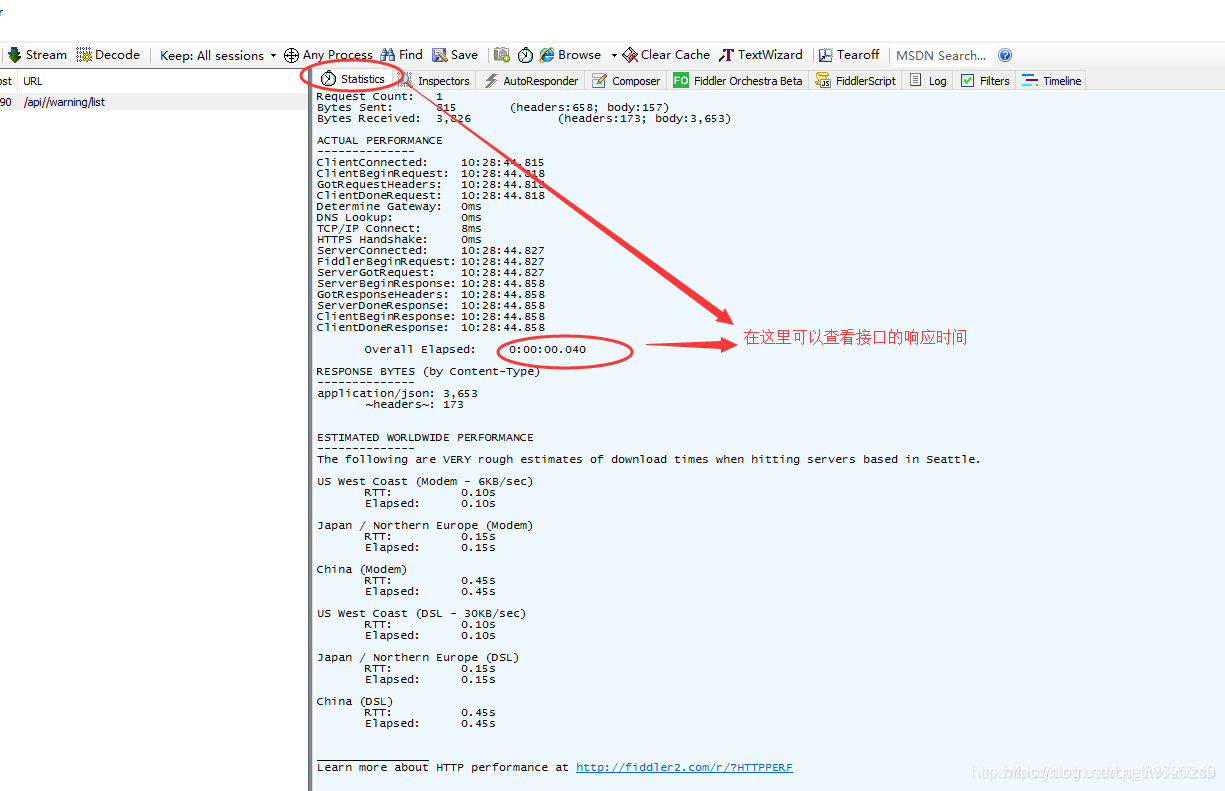Click the DNS Lookup 0ms line
Viewport: 1225px width, 791px height.
[399, 218]
